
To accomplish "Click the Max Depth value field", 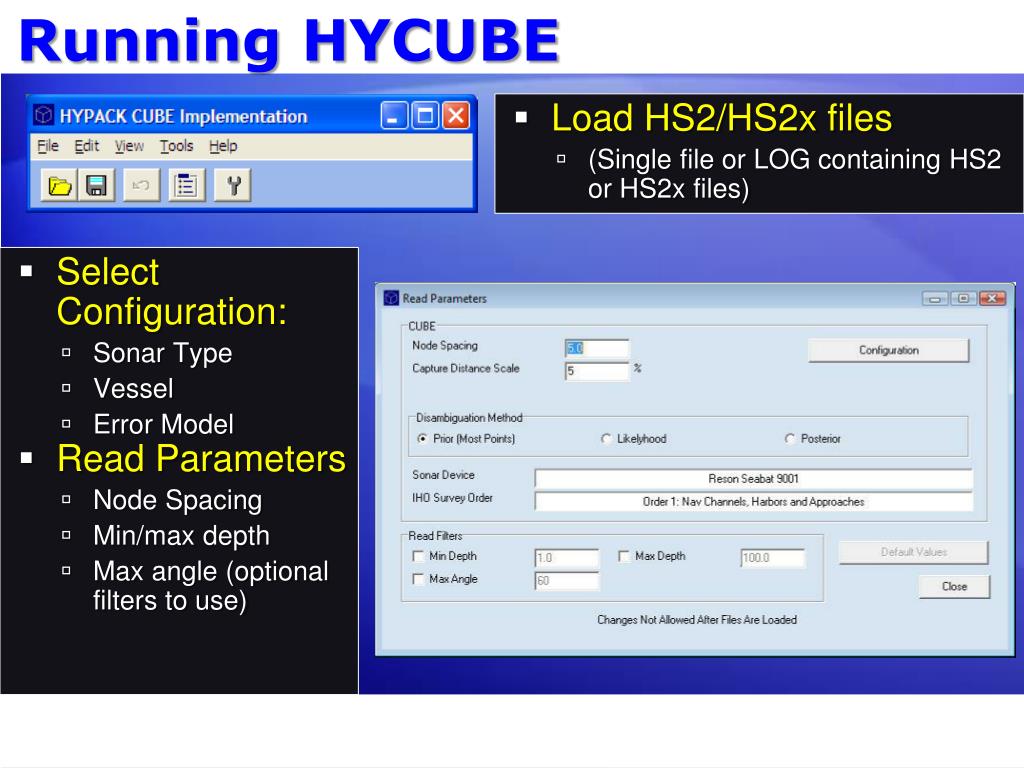I will 773,558.
